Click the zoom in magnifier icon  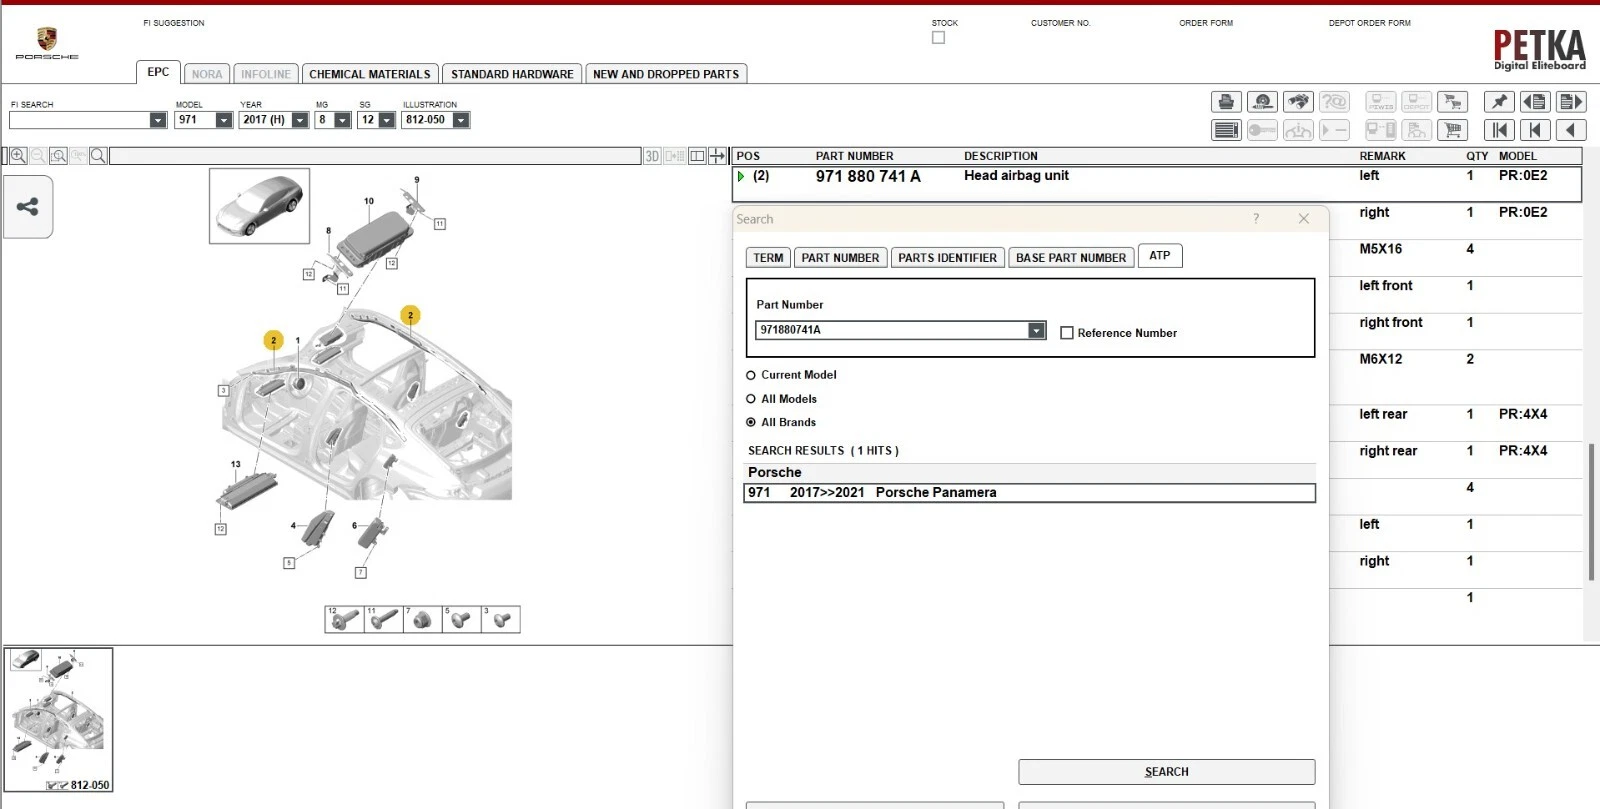(18, 156)
